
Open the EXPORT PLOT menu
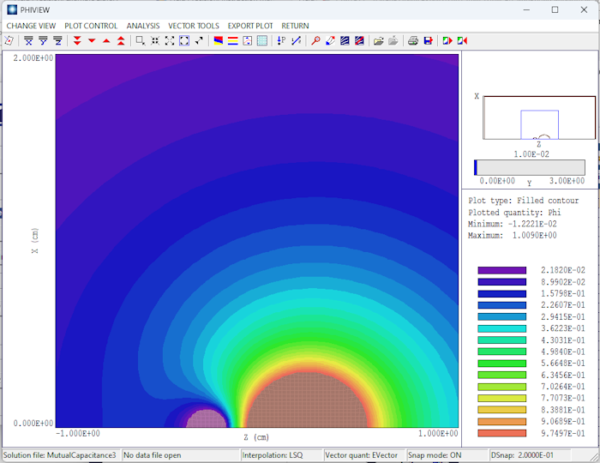pyautogui.click(x=250, y=26)
